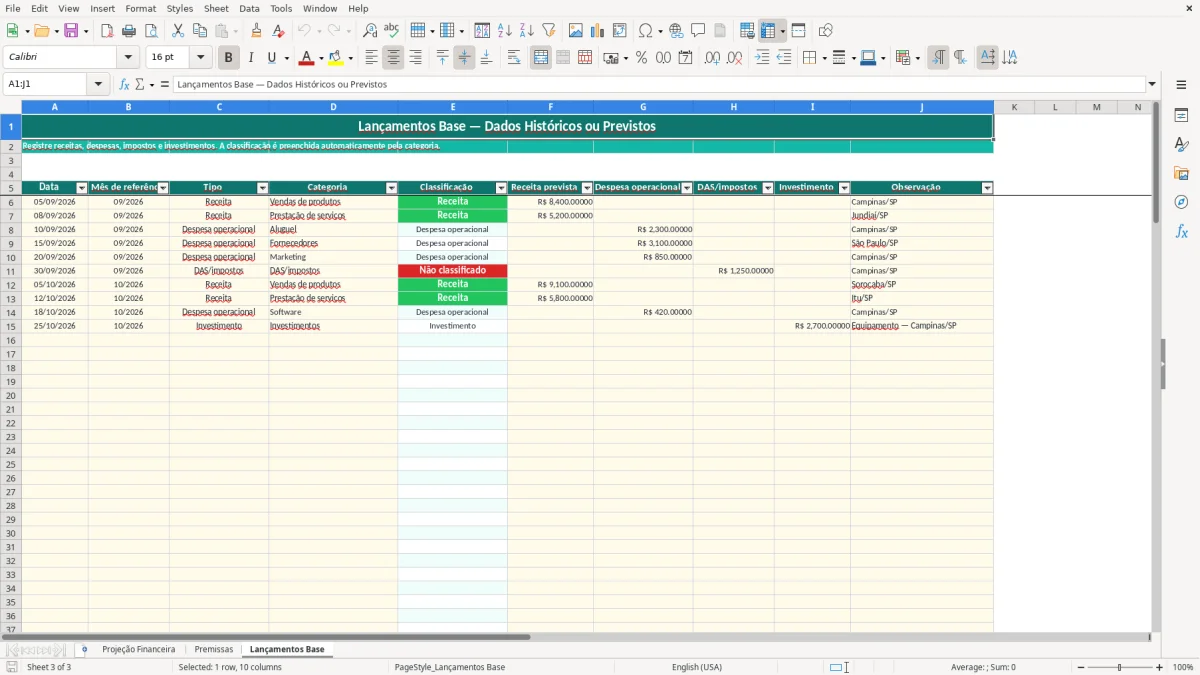This screenshot has height=675, width=1200.
Task: Apply the red font color
Action: [x=306, y=58]
